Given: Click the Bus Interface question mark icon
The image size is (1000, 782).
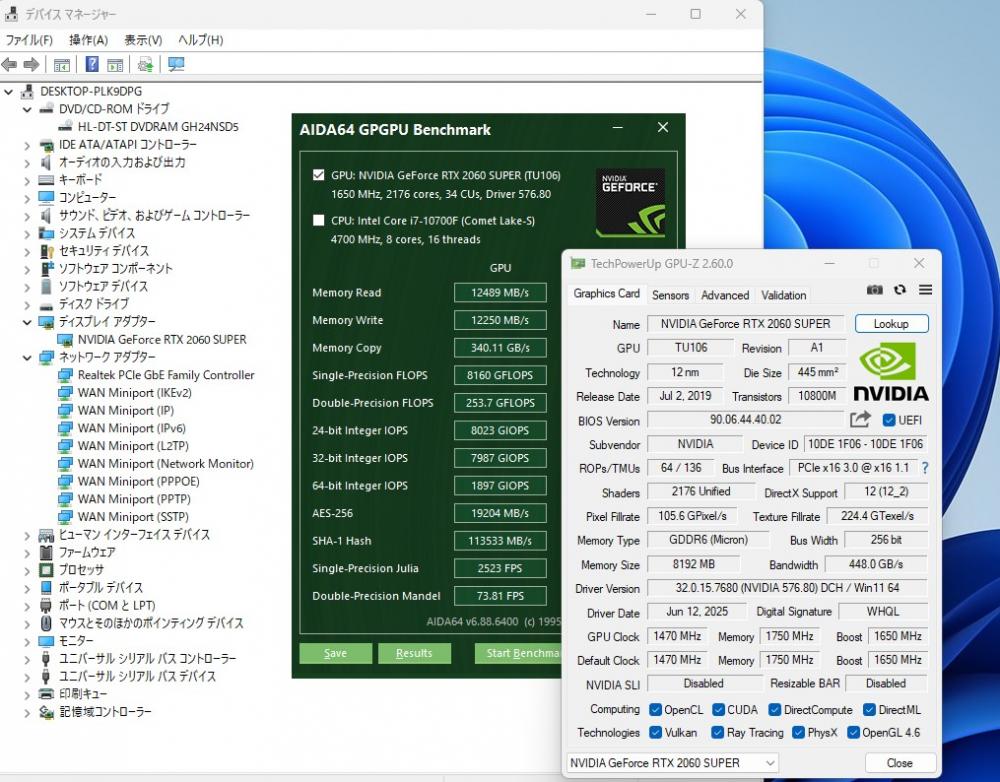Looking at the screenshot, I should click(x=925, y=468).
